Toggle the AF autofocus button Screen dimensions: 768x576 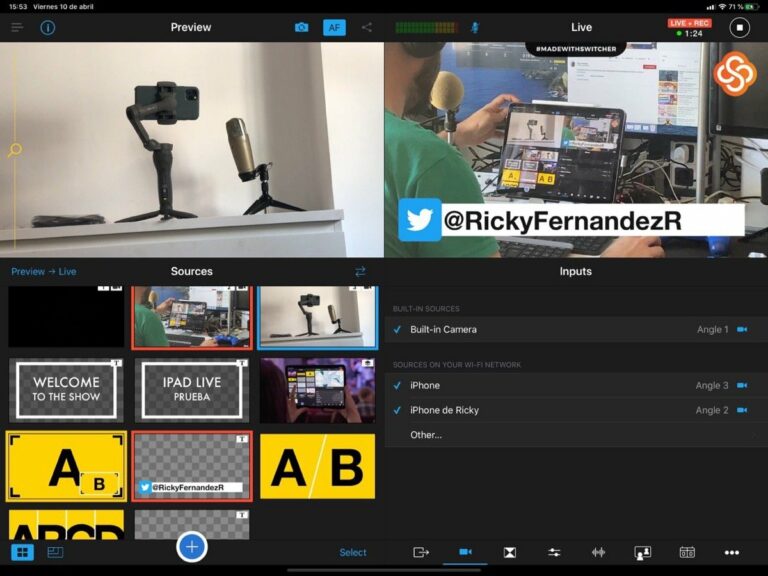(335, 27)
